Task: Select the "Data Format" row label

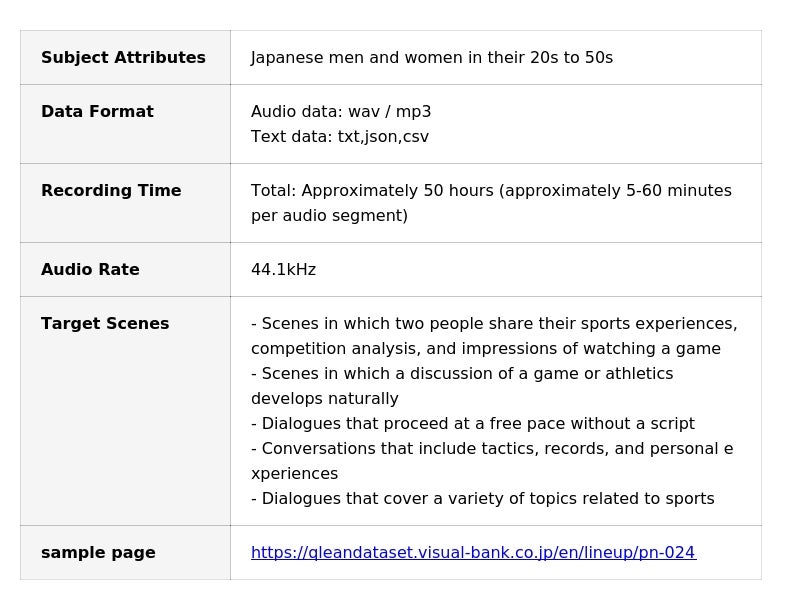Action: (x=97, y=112)
